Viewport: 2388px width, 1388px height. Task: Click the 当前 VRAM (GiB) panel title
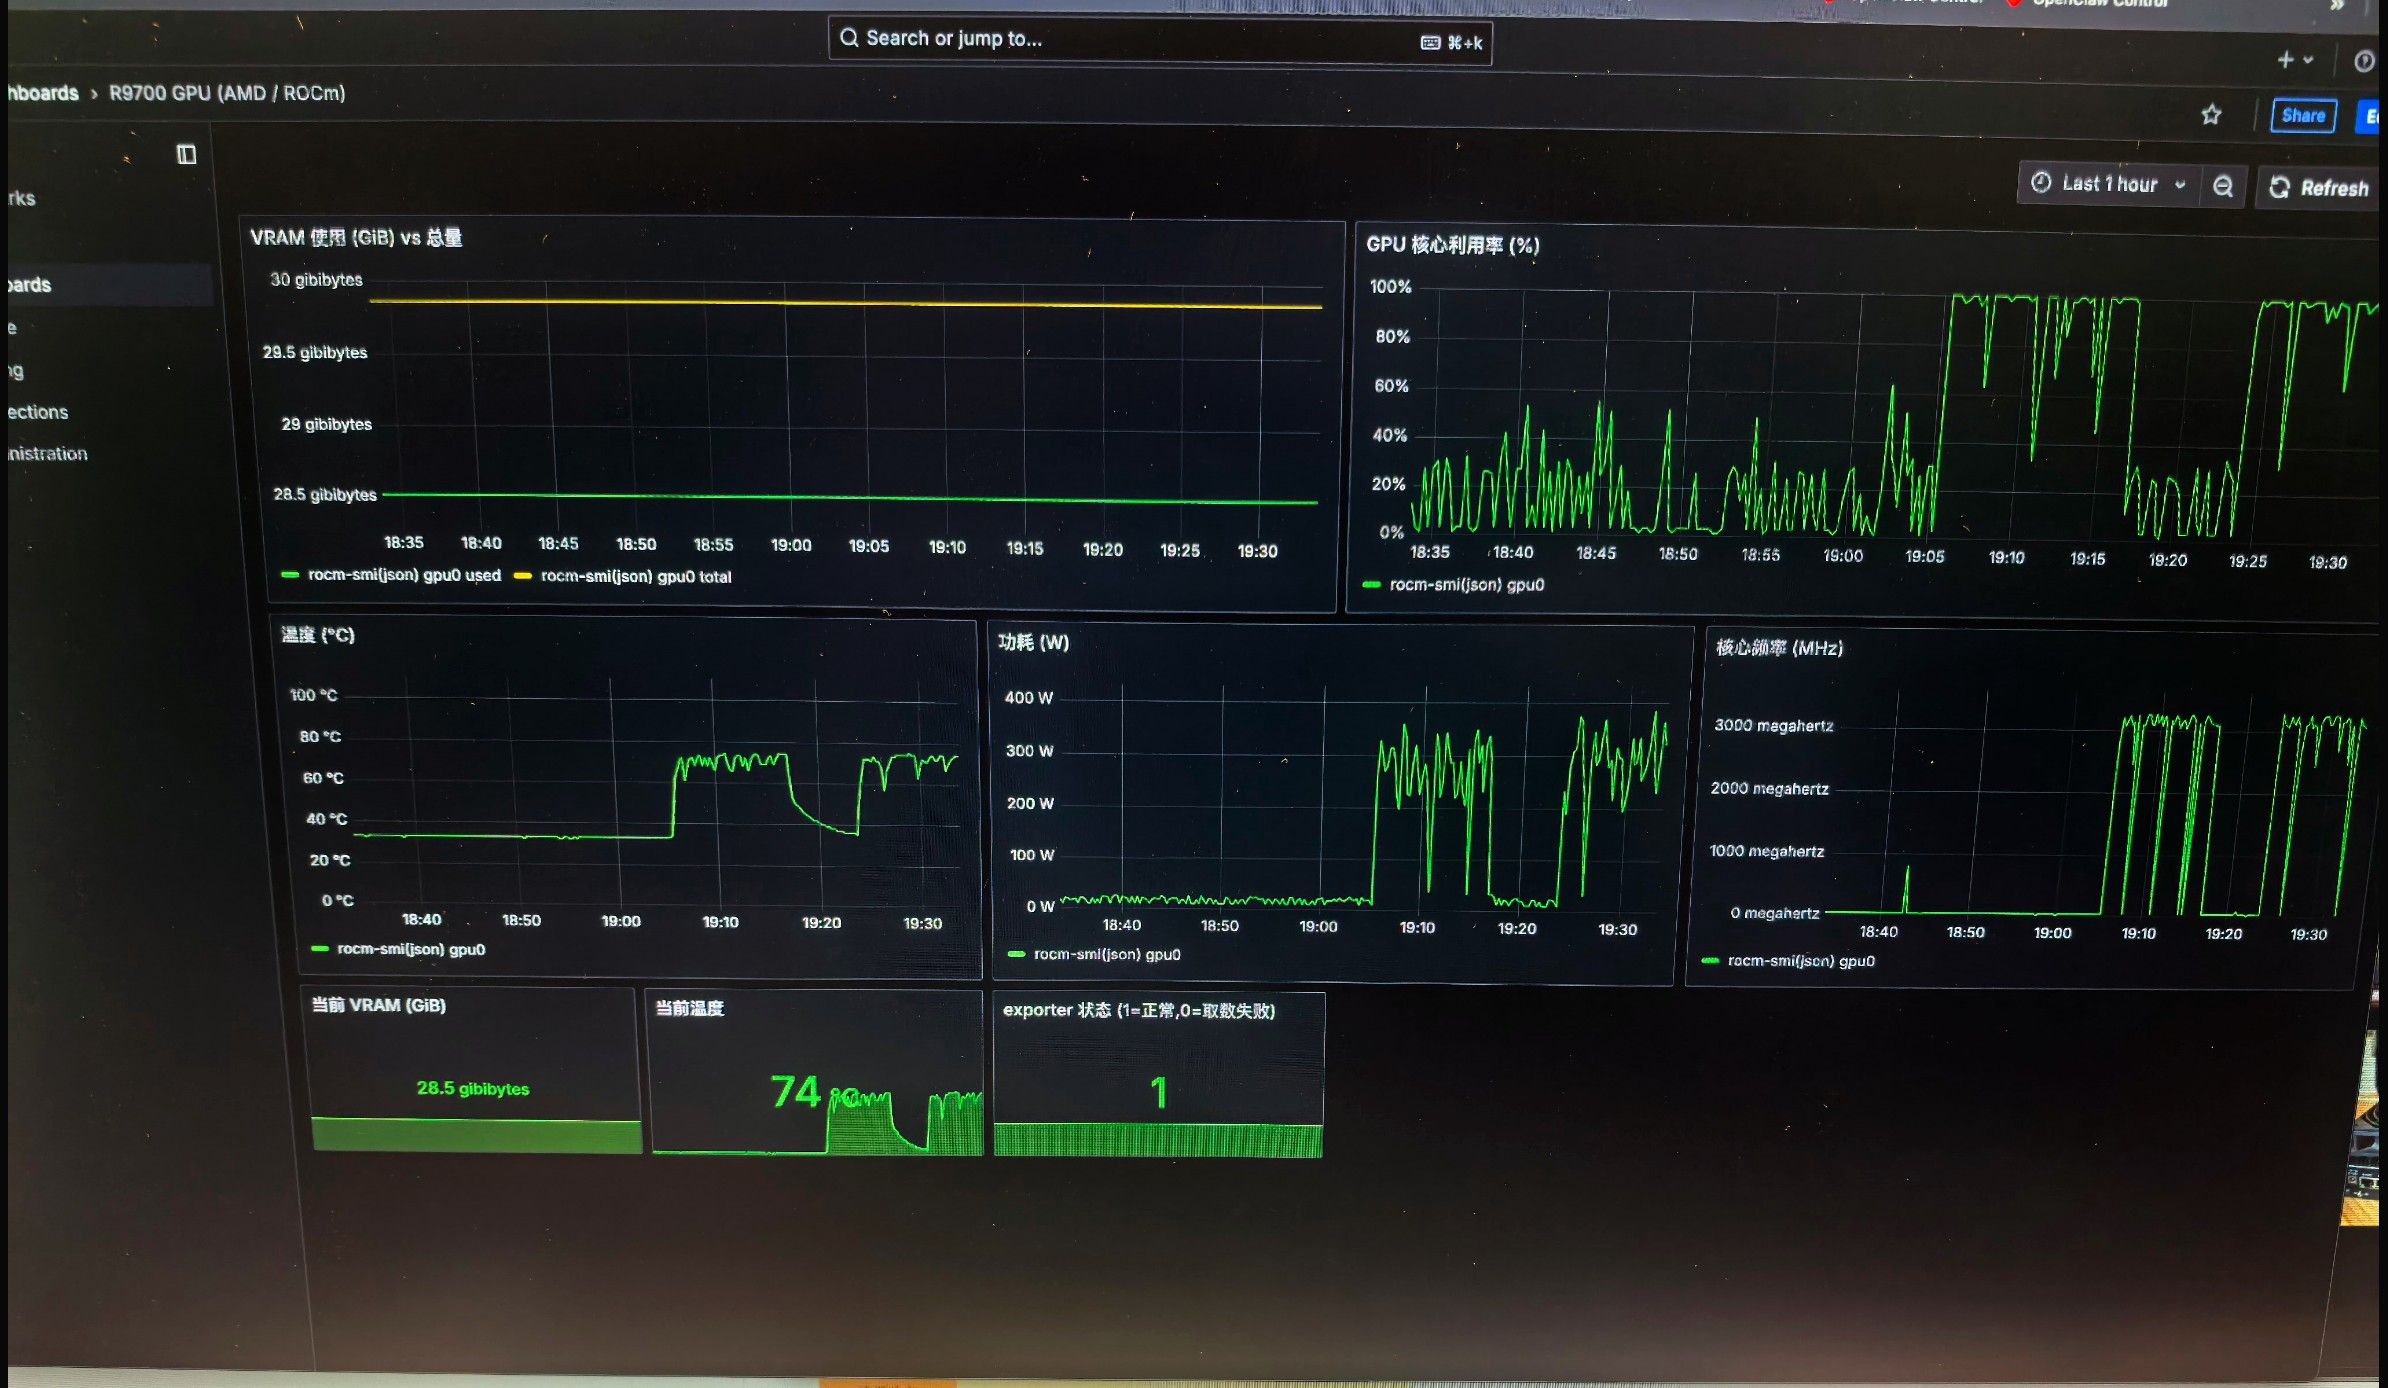tap(379, 1005)
